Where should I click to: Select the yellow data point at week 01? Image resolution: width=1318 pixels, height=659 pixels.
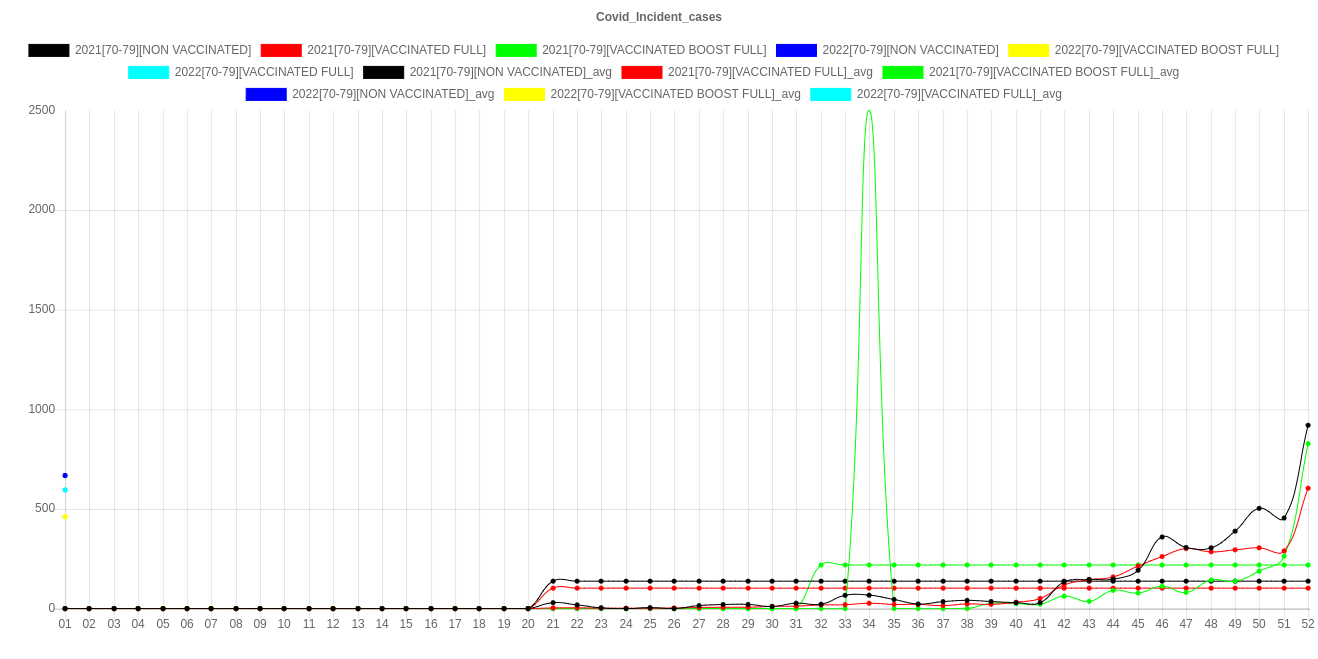[x=65, y=517]
